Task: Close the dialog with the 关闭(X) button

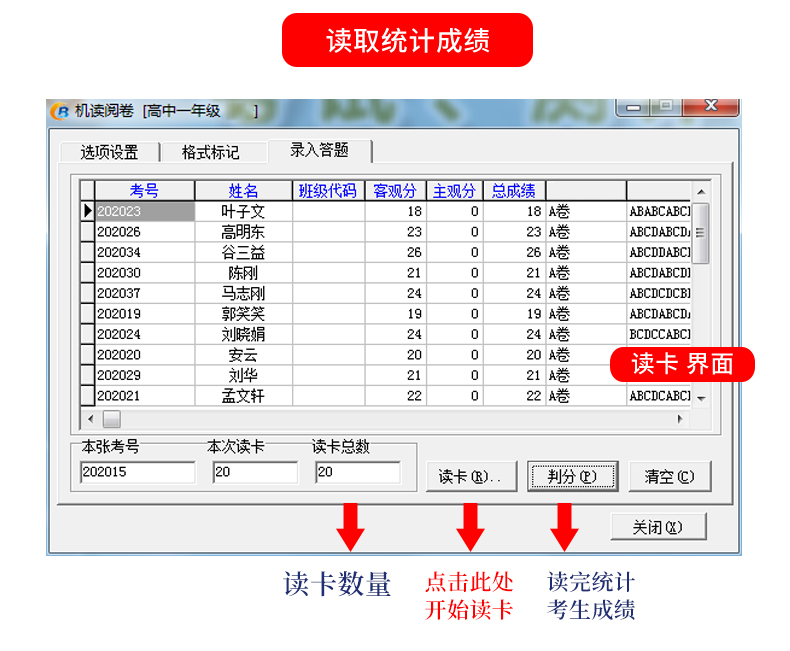Action: coord(658,526)
